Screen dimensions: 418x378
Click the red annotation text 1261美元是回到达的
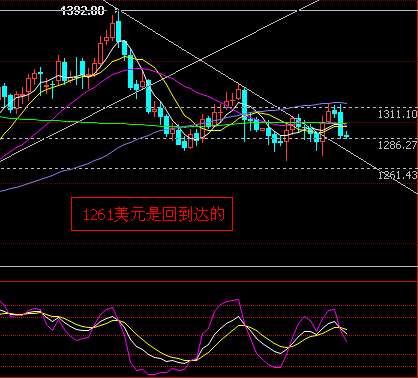coord(154,214)
